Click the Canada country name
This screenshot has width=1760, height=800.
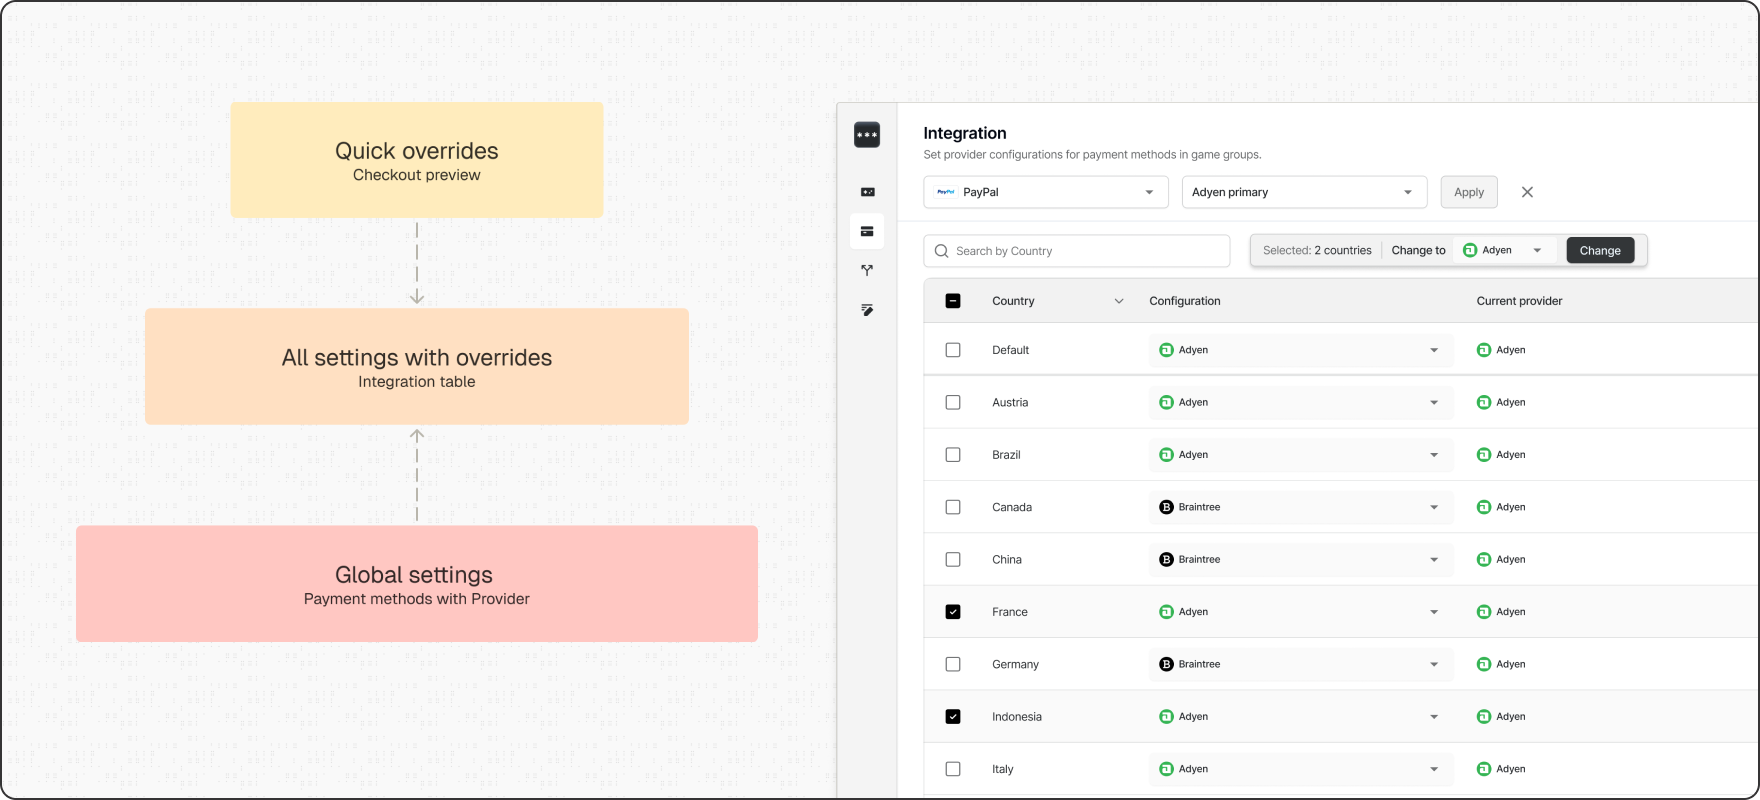[x=1012, y=507]
